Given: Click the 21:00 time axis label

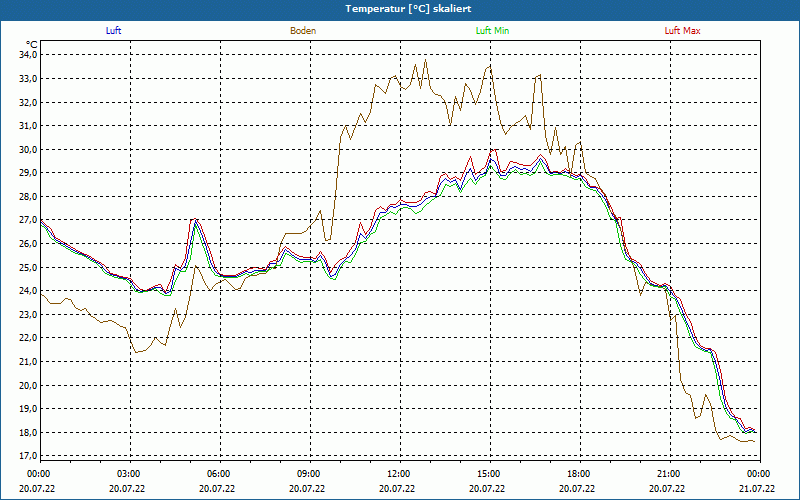Looking at the screenshot, I should (x=670, y=474).
